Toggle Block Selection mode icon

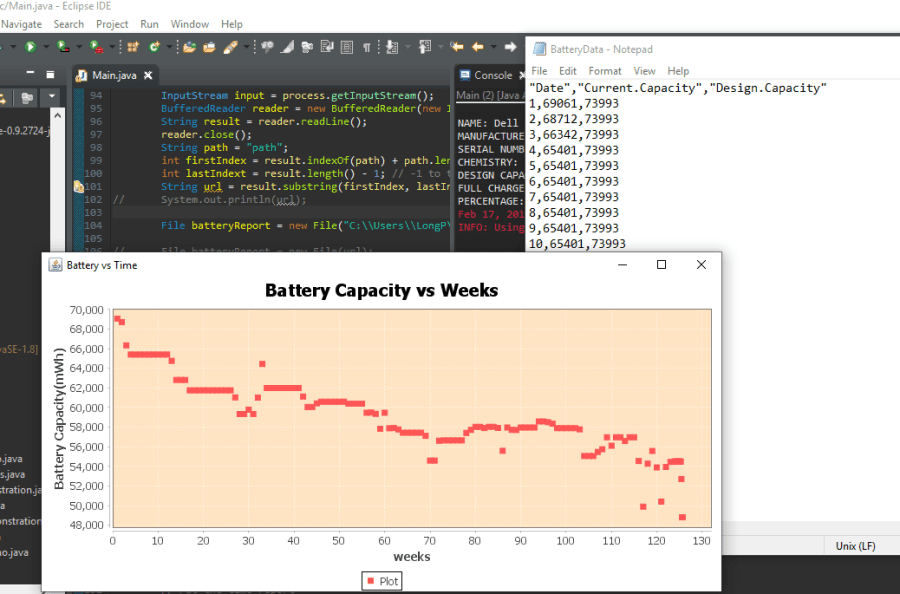tap(347, 47)
